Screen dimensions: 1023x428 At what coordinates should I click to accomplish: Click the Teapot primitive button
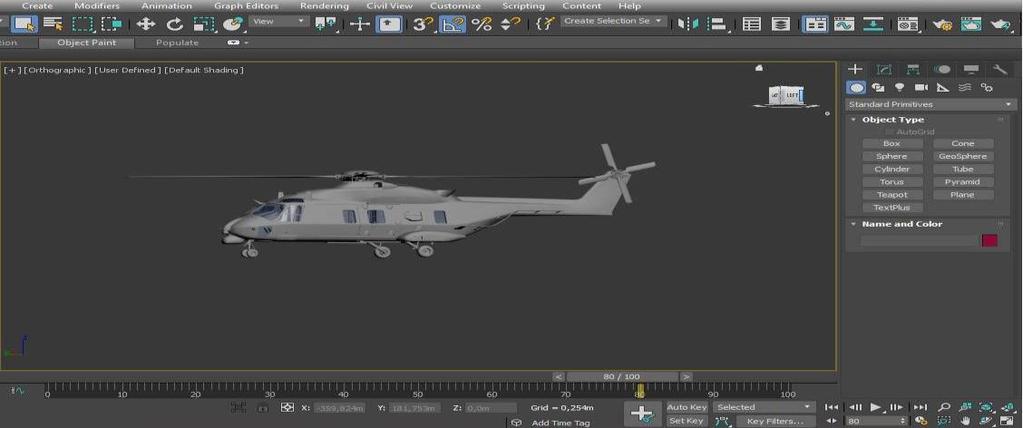pos(892,195)
